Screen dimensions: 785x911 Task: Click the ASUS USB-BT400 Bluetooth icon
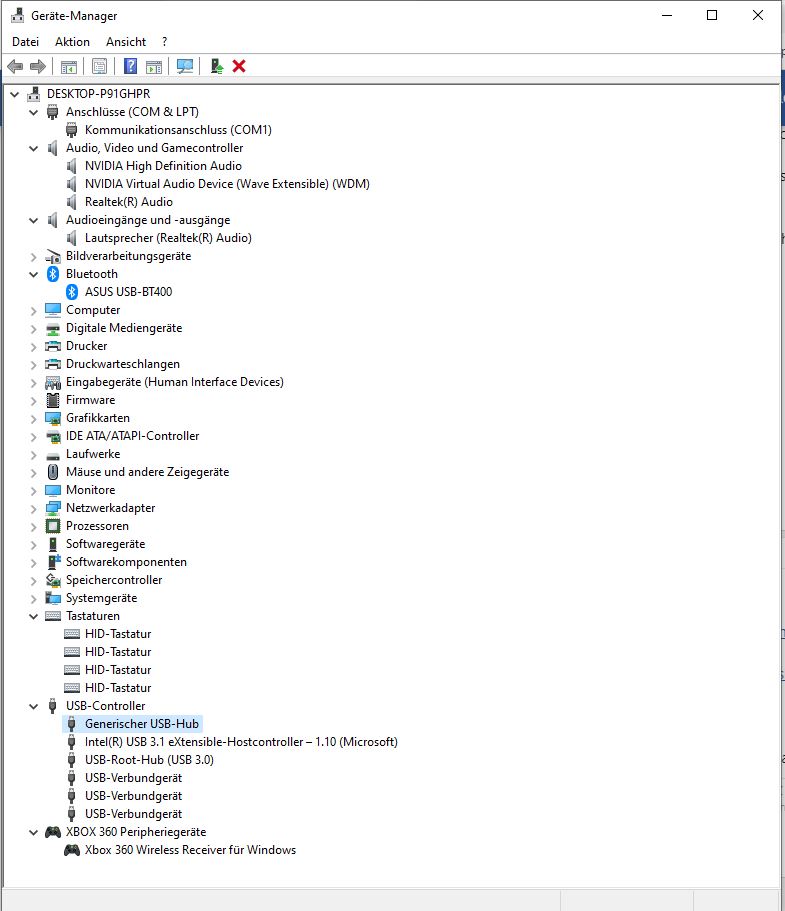tap(72, 292)
